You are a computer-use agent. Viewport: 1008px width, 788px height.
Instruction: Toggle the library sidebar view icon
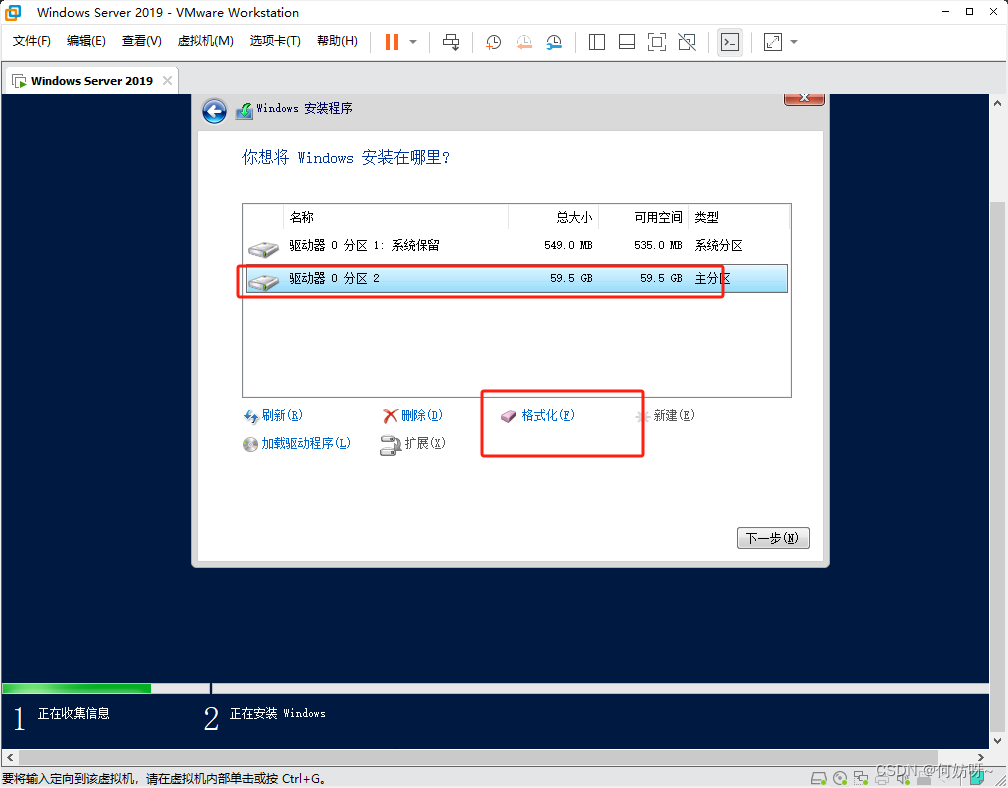click(x=597, y=42)
